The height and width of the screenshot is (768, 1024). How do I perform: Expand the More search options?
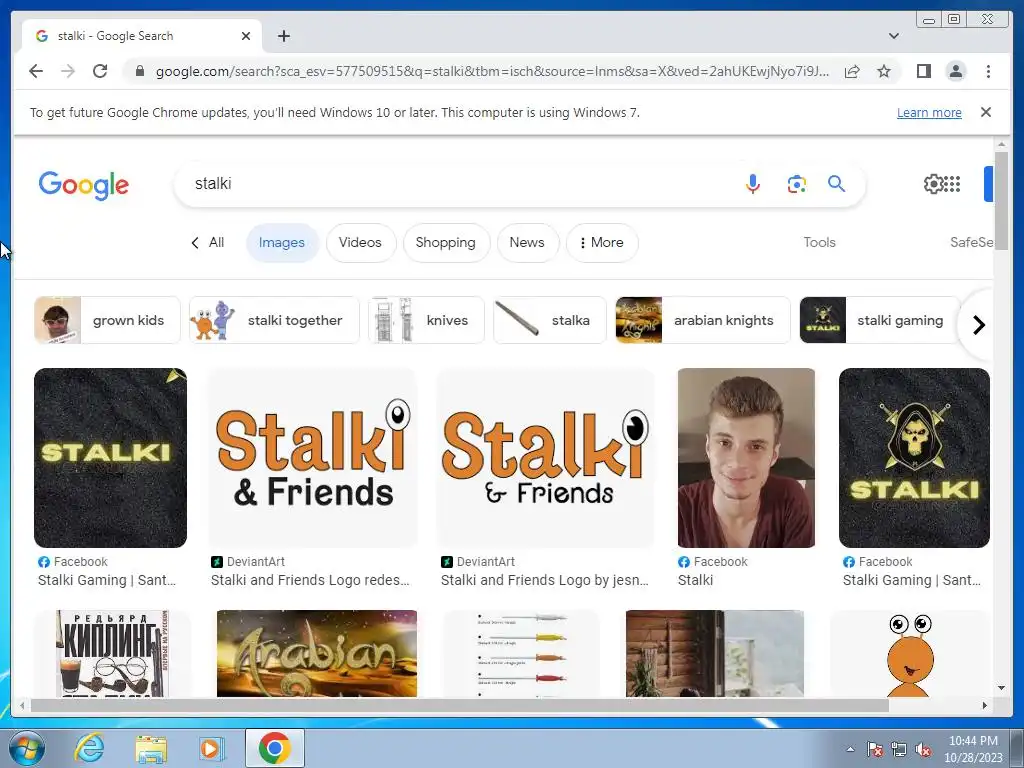pos(601,243)
